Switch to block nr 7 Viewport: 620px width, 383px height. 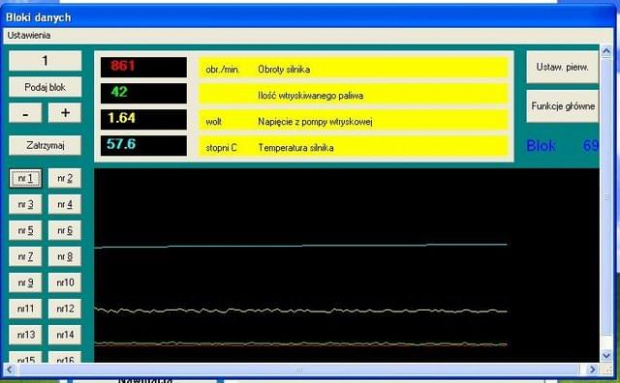[x=25, y=257]
